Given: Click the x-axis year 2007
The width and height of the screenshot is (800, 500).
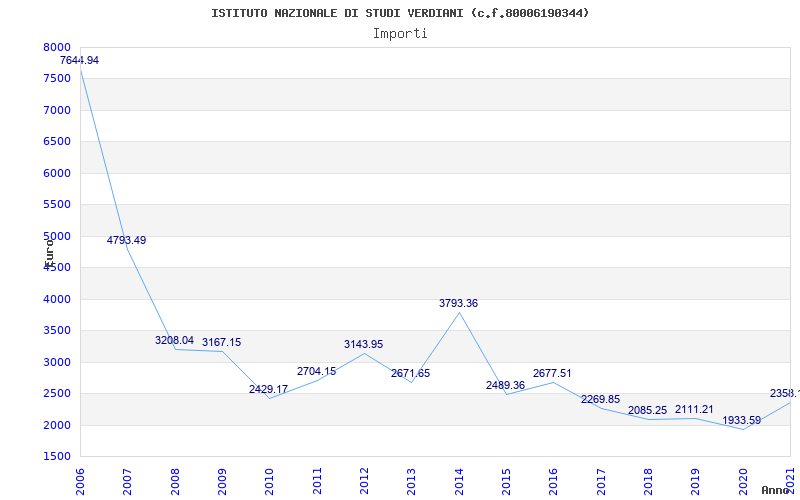Looking at the screenshot, I should click(x=128, y=482).
